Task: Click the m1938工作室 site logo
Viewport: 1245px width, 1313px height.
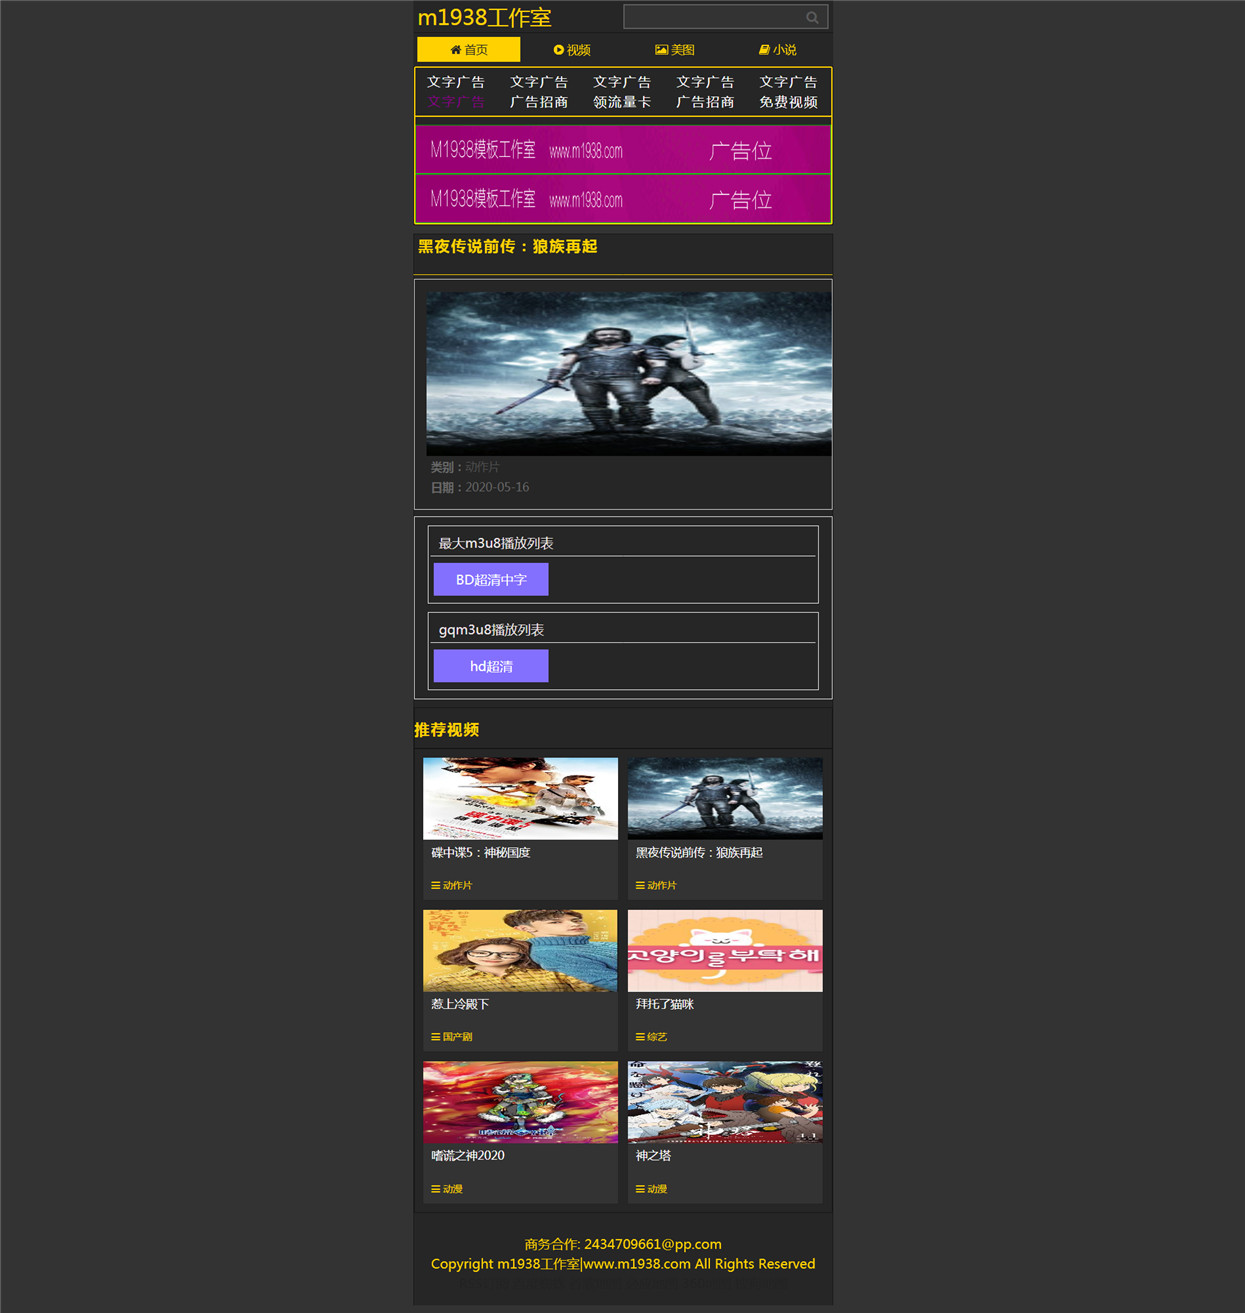Action: (484, 17)
